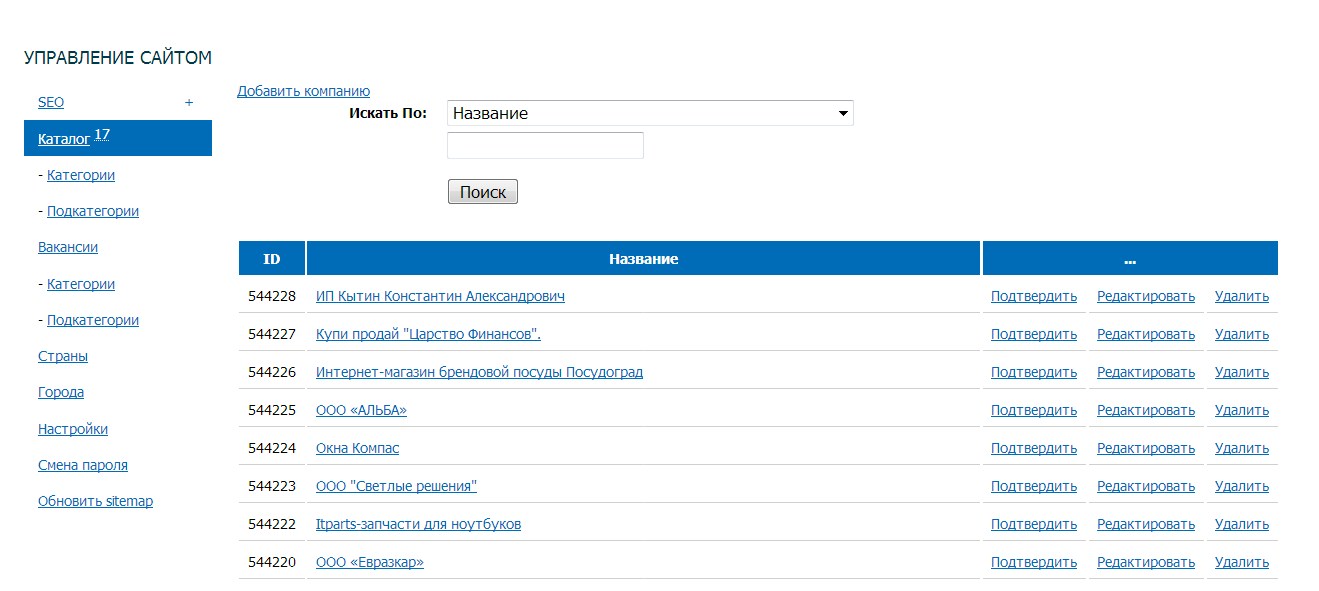Open the Страны page

(63, 356)
